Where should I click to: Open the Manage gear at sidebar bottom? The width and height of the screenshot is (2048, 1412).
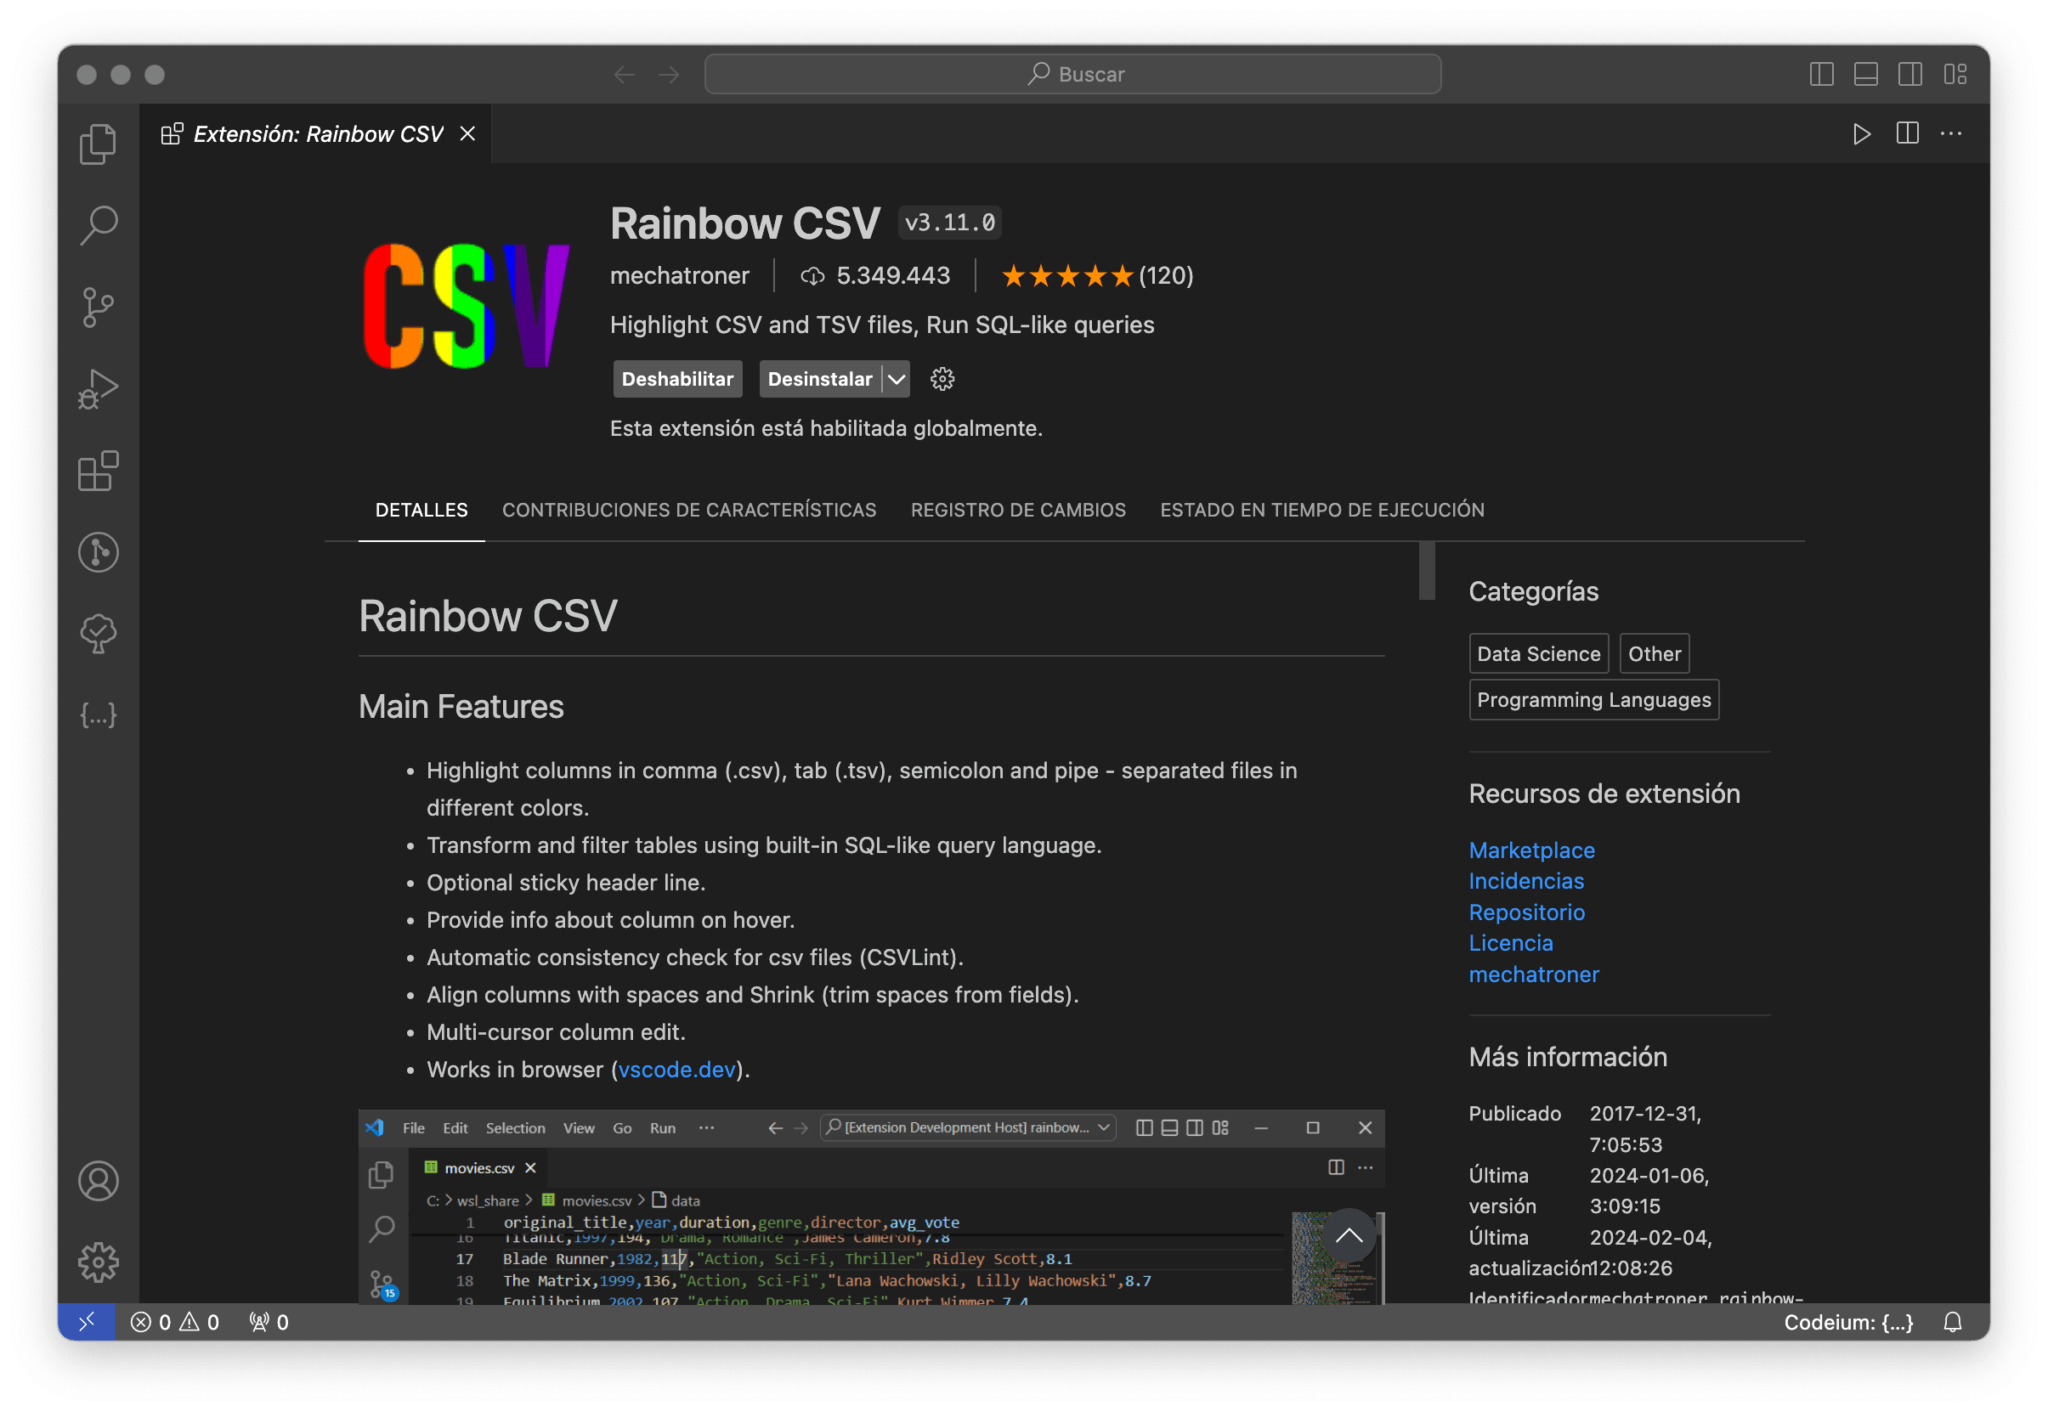tap(97, 1262)
